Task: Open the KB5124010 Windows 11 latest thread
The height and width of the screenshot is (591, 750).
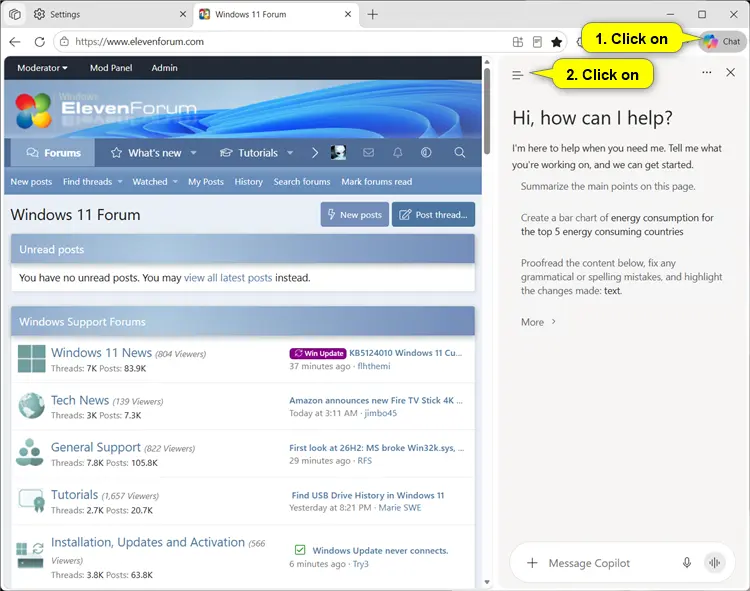Action: 406,353
